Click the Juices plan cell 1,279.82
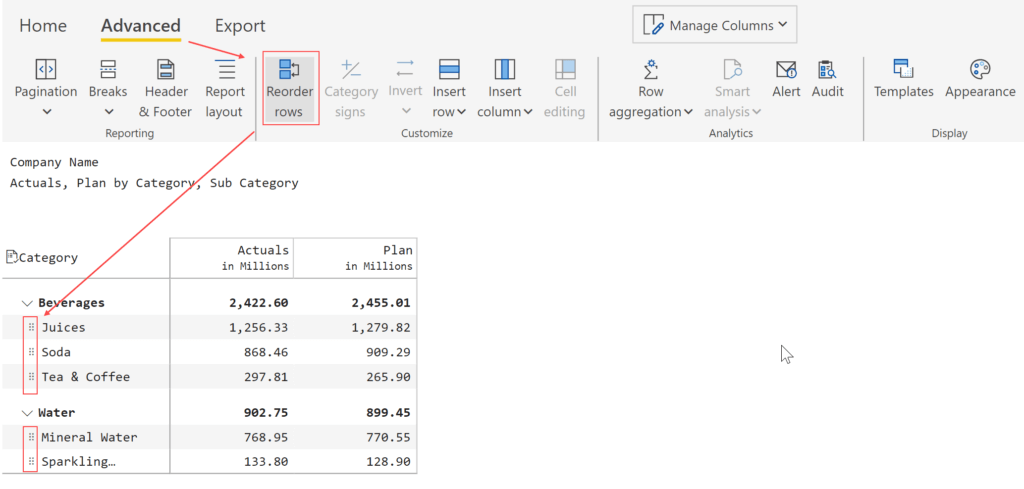The width and height of the screenshot is (1024, 489). click(381, 327)
